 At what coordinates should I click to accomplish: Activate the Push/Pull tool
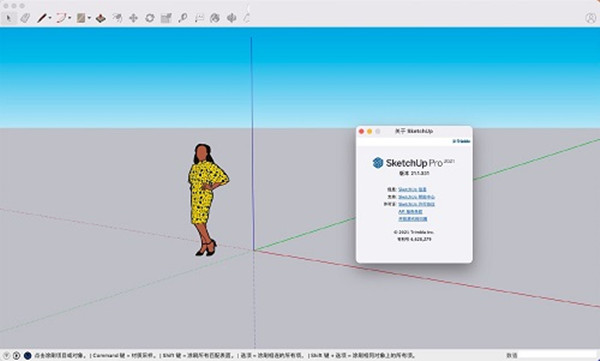pos(101,18)
